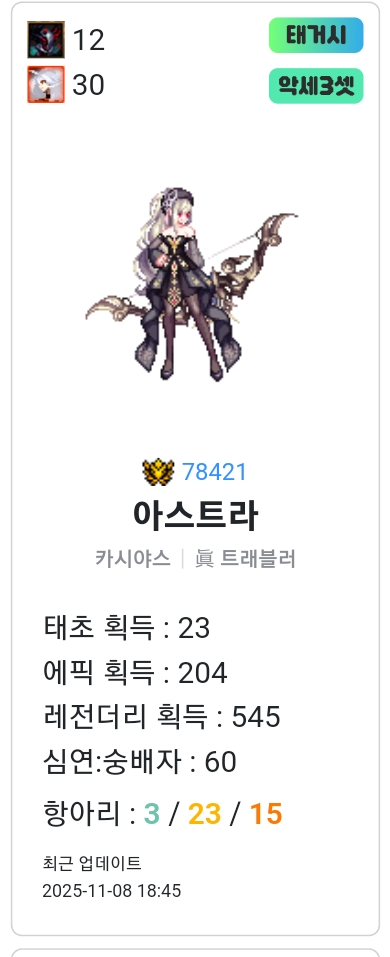Open the fame score 78421 link
The image size is (390, 957).
coord(214,472)
